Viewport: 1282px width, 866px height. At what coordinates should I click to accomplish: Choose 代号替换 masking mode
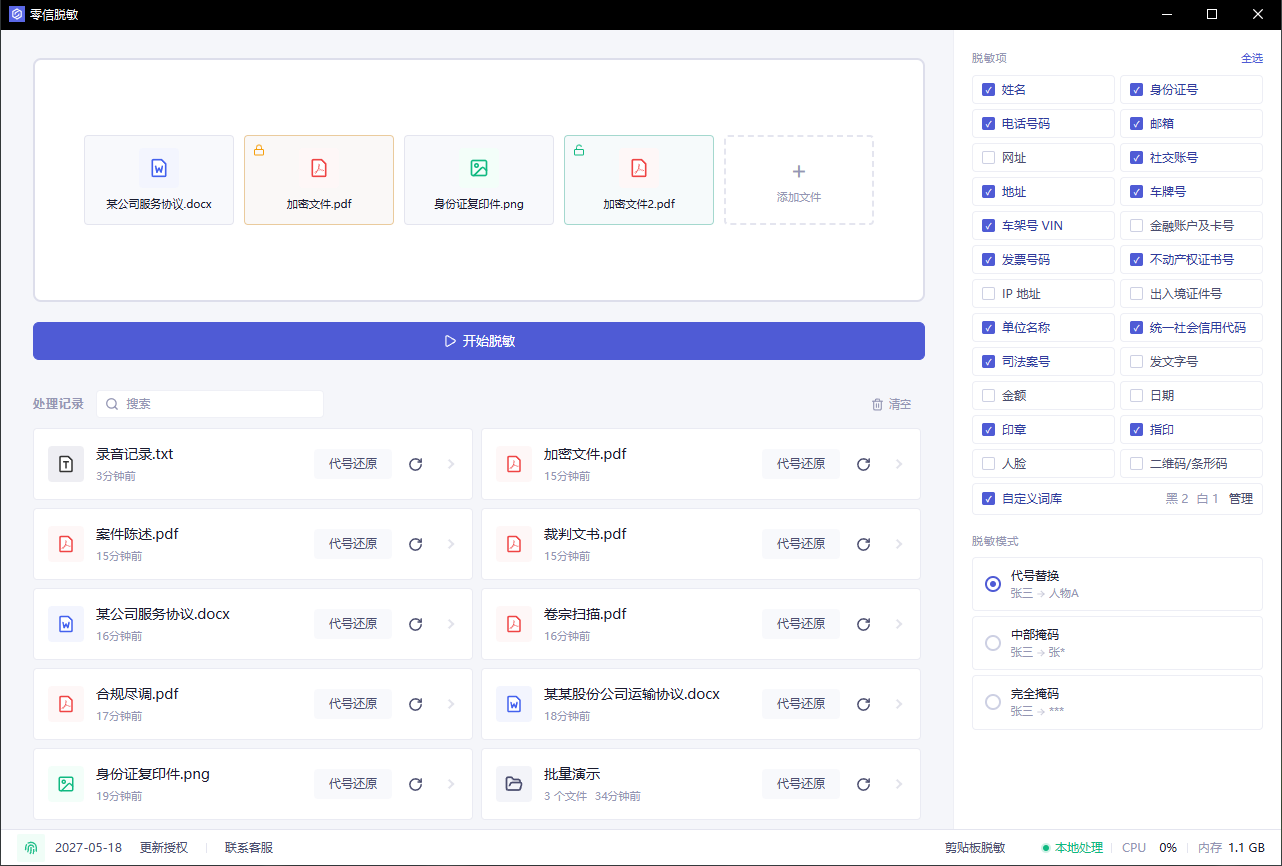1117,584
